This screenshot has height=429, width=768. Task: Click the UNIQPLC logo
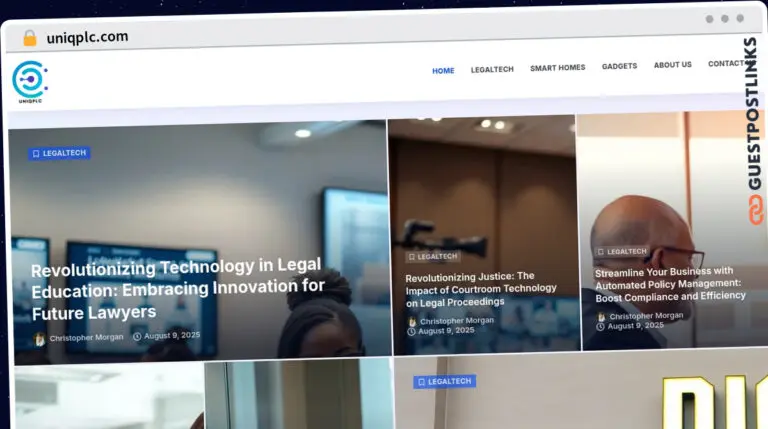(30, 82)
